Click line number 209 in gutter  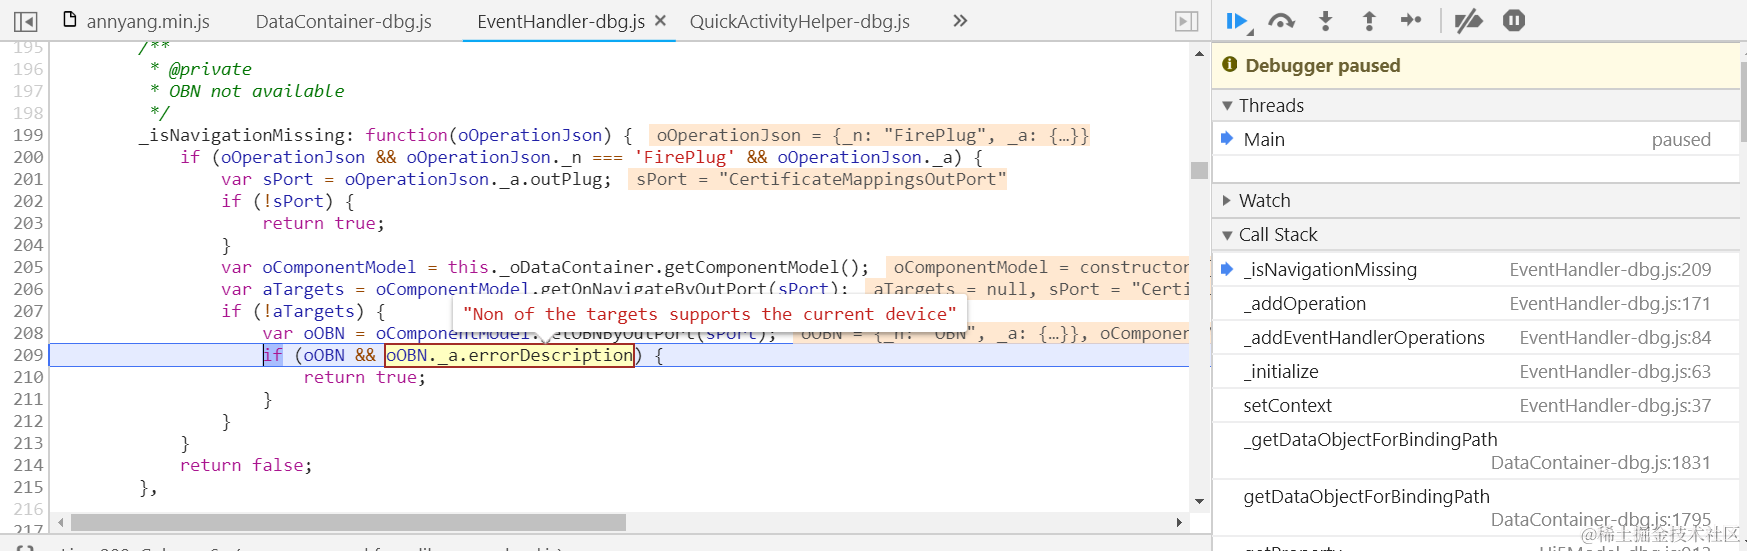pos(28,355)
